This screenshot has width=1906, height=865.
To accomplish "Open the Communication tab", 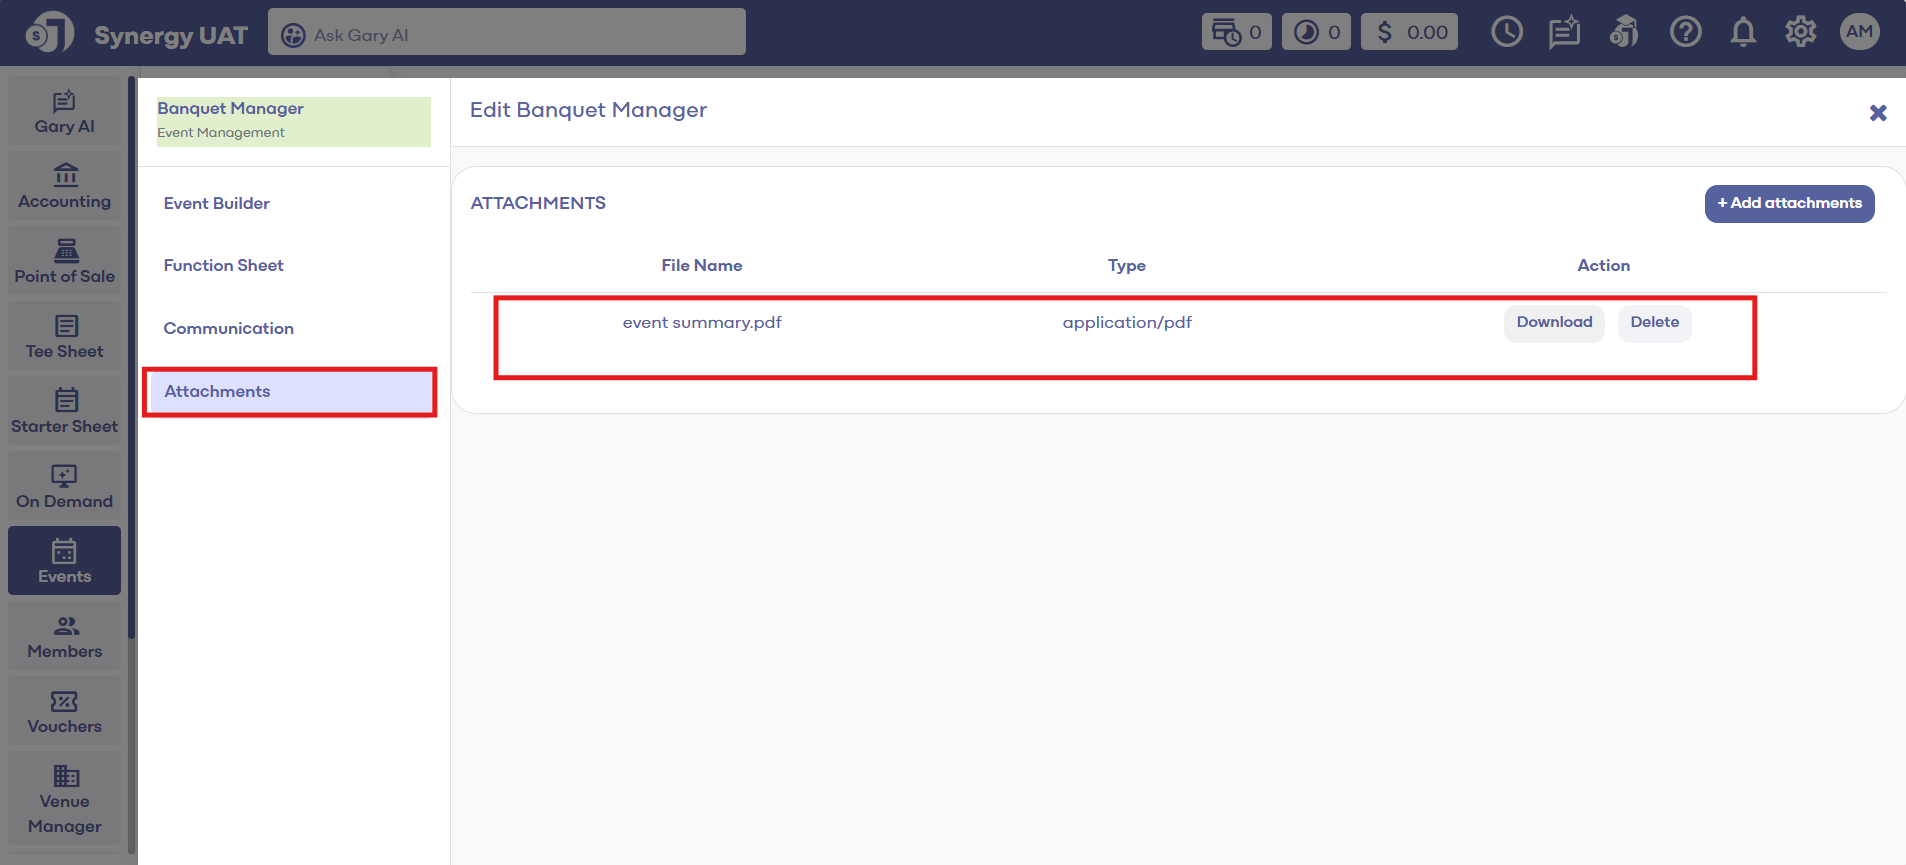I will [x=229, y=328].
